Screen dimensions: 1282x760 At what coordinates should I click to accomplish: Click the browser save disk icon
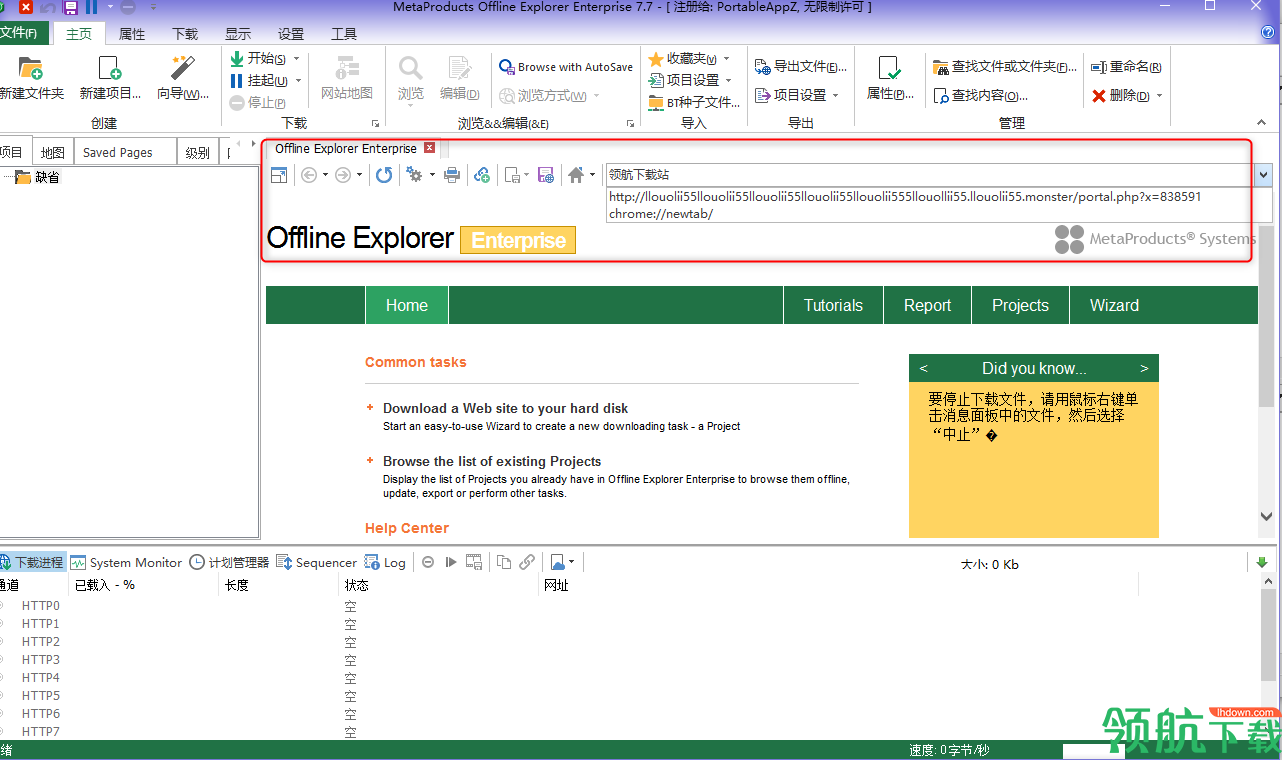pos(546,175)
